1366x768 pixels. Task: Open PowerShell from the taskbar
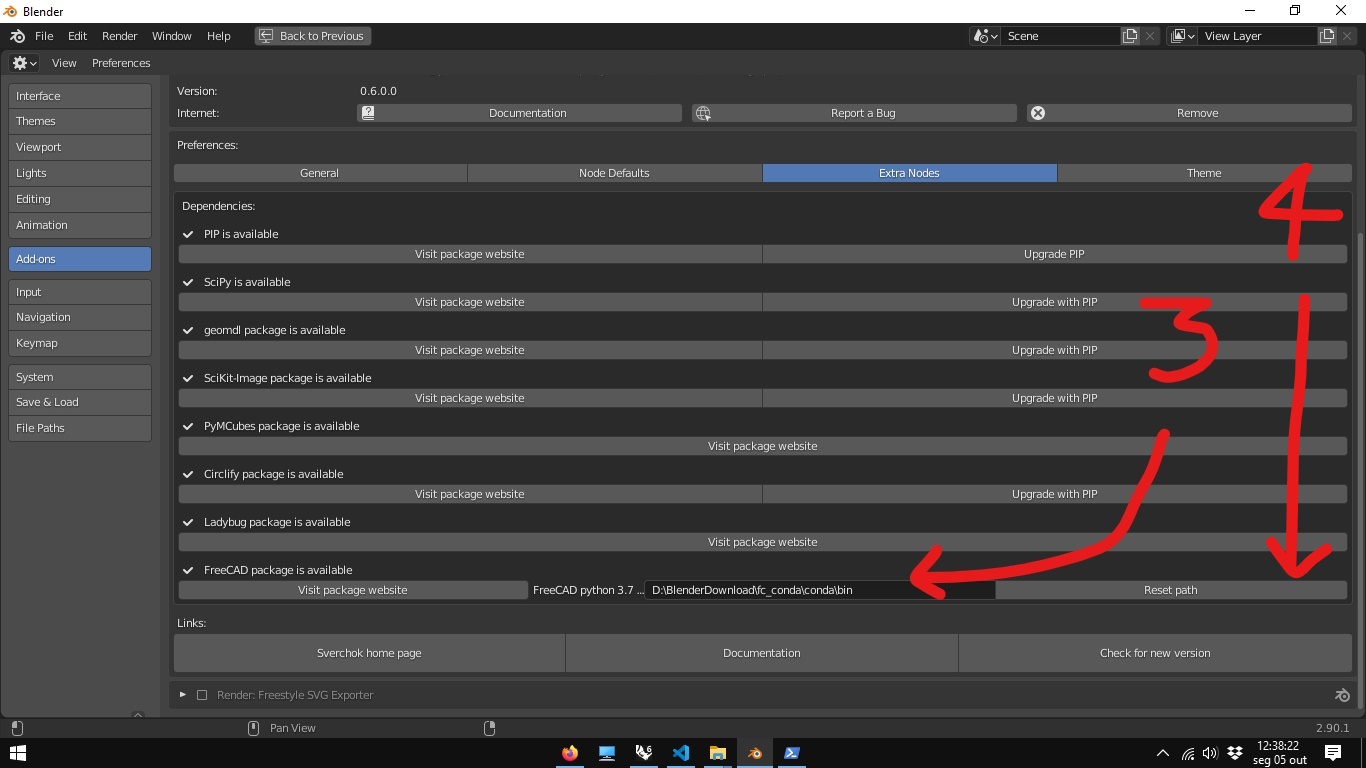click(x=791, y=753)
